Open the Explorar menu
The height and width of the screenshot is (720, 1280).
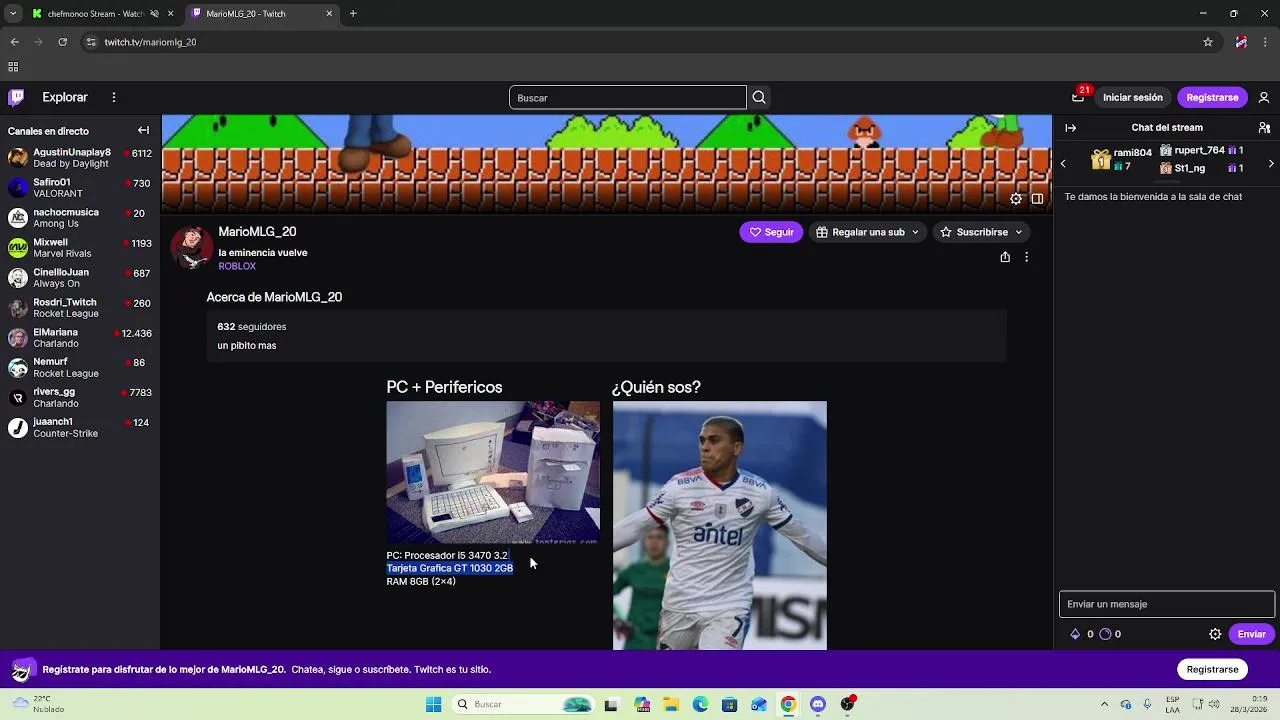65,97
